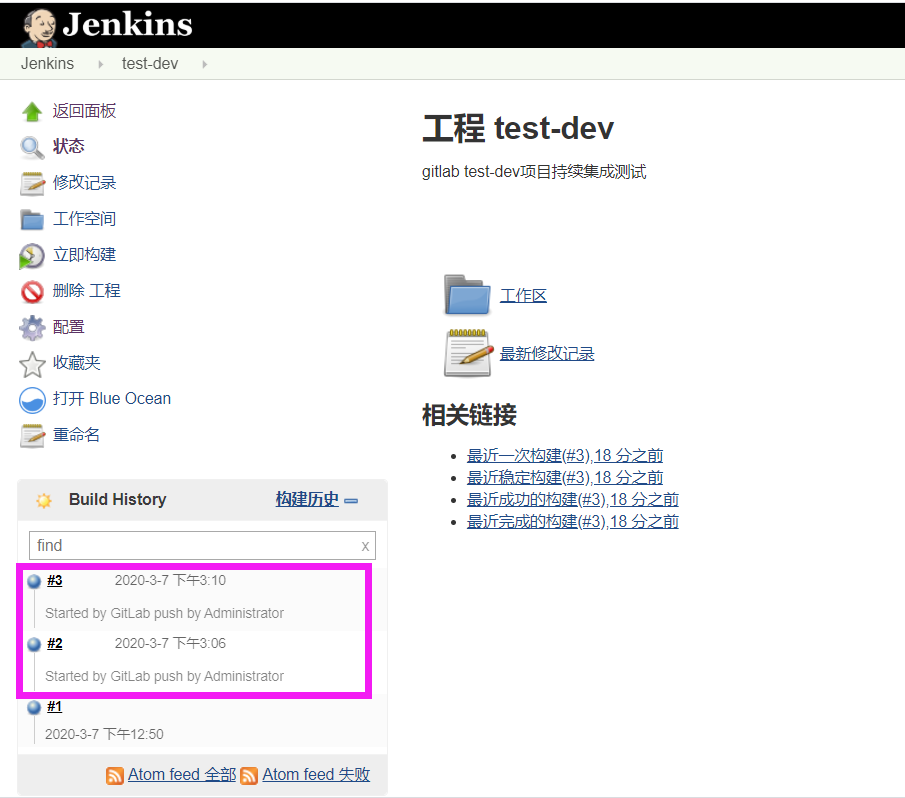Open the 配置 sidebar item
The width and height of the screenshot is (905, 798).
pyautogui.click(x=68, y=327)
